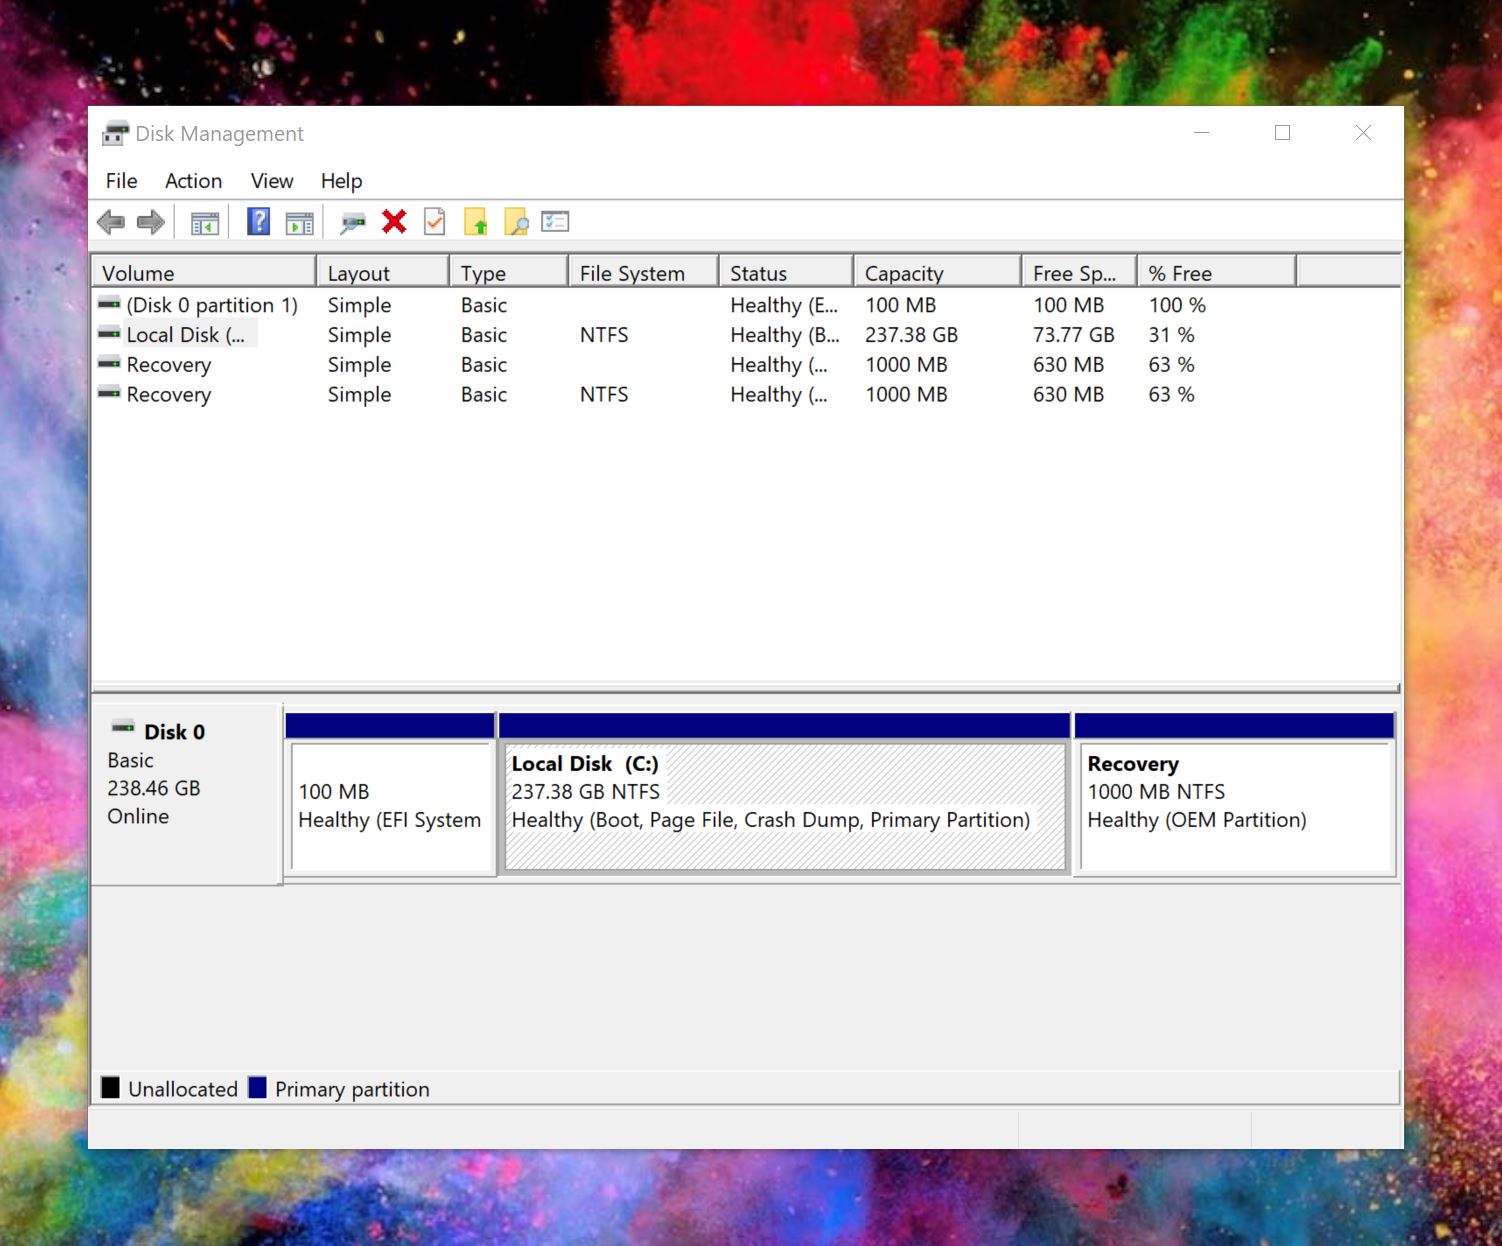Image resolution: width=1502 pixels, height=1246 pixels.
Task: Click the Properties checkmark page icon
Action: tap(435, 222)
